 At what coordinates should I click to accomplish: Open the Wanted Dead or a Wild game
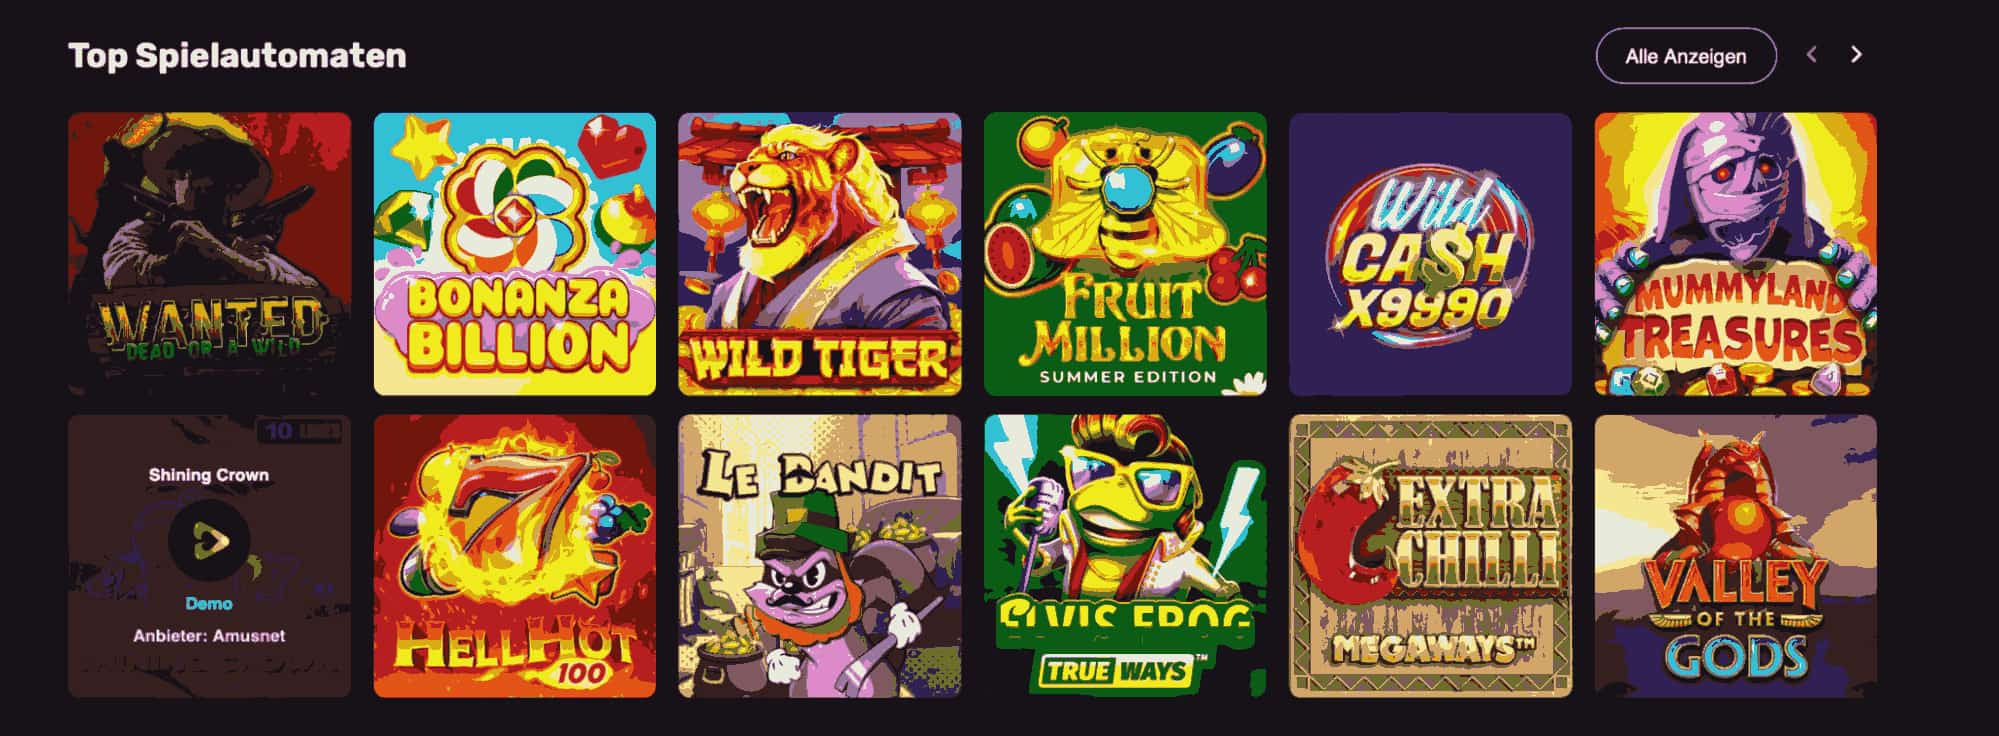210,254
